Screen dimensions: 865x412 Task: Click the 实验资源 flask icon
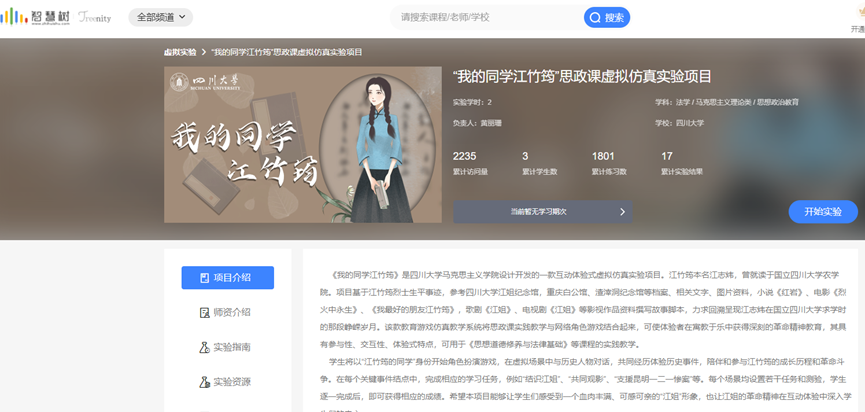pyautogui.click(x=204, y=382)
